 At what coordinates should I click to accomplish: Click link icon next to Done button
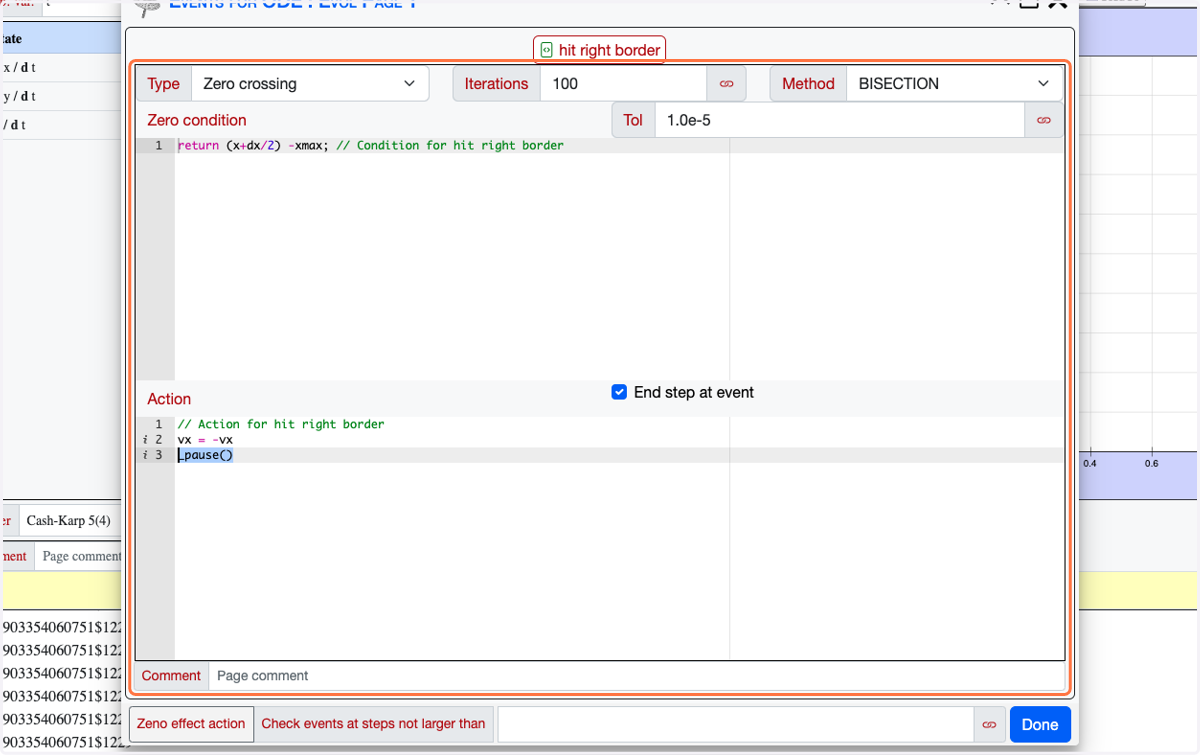click(x=989, y=724)
